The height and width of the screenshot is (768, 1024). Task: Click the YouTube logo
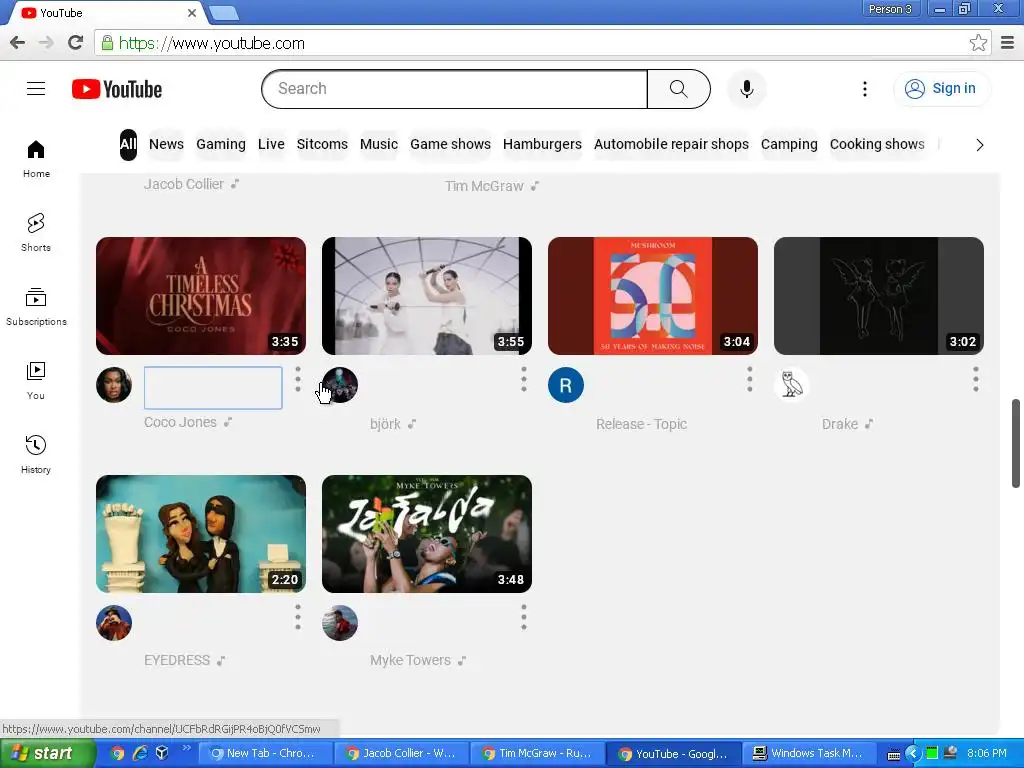(x=117, y=89)
